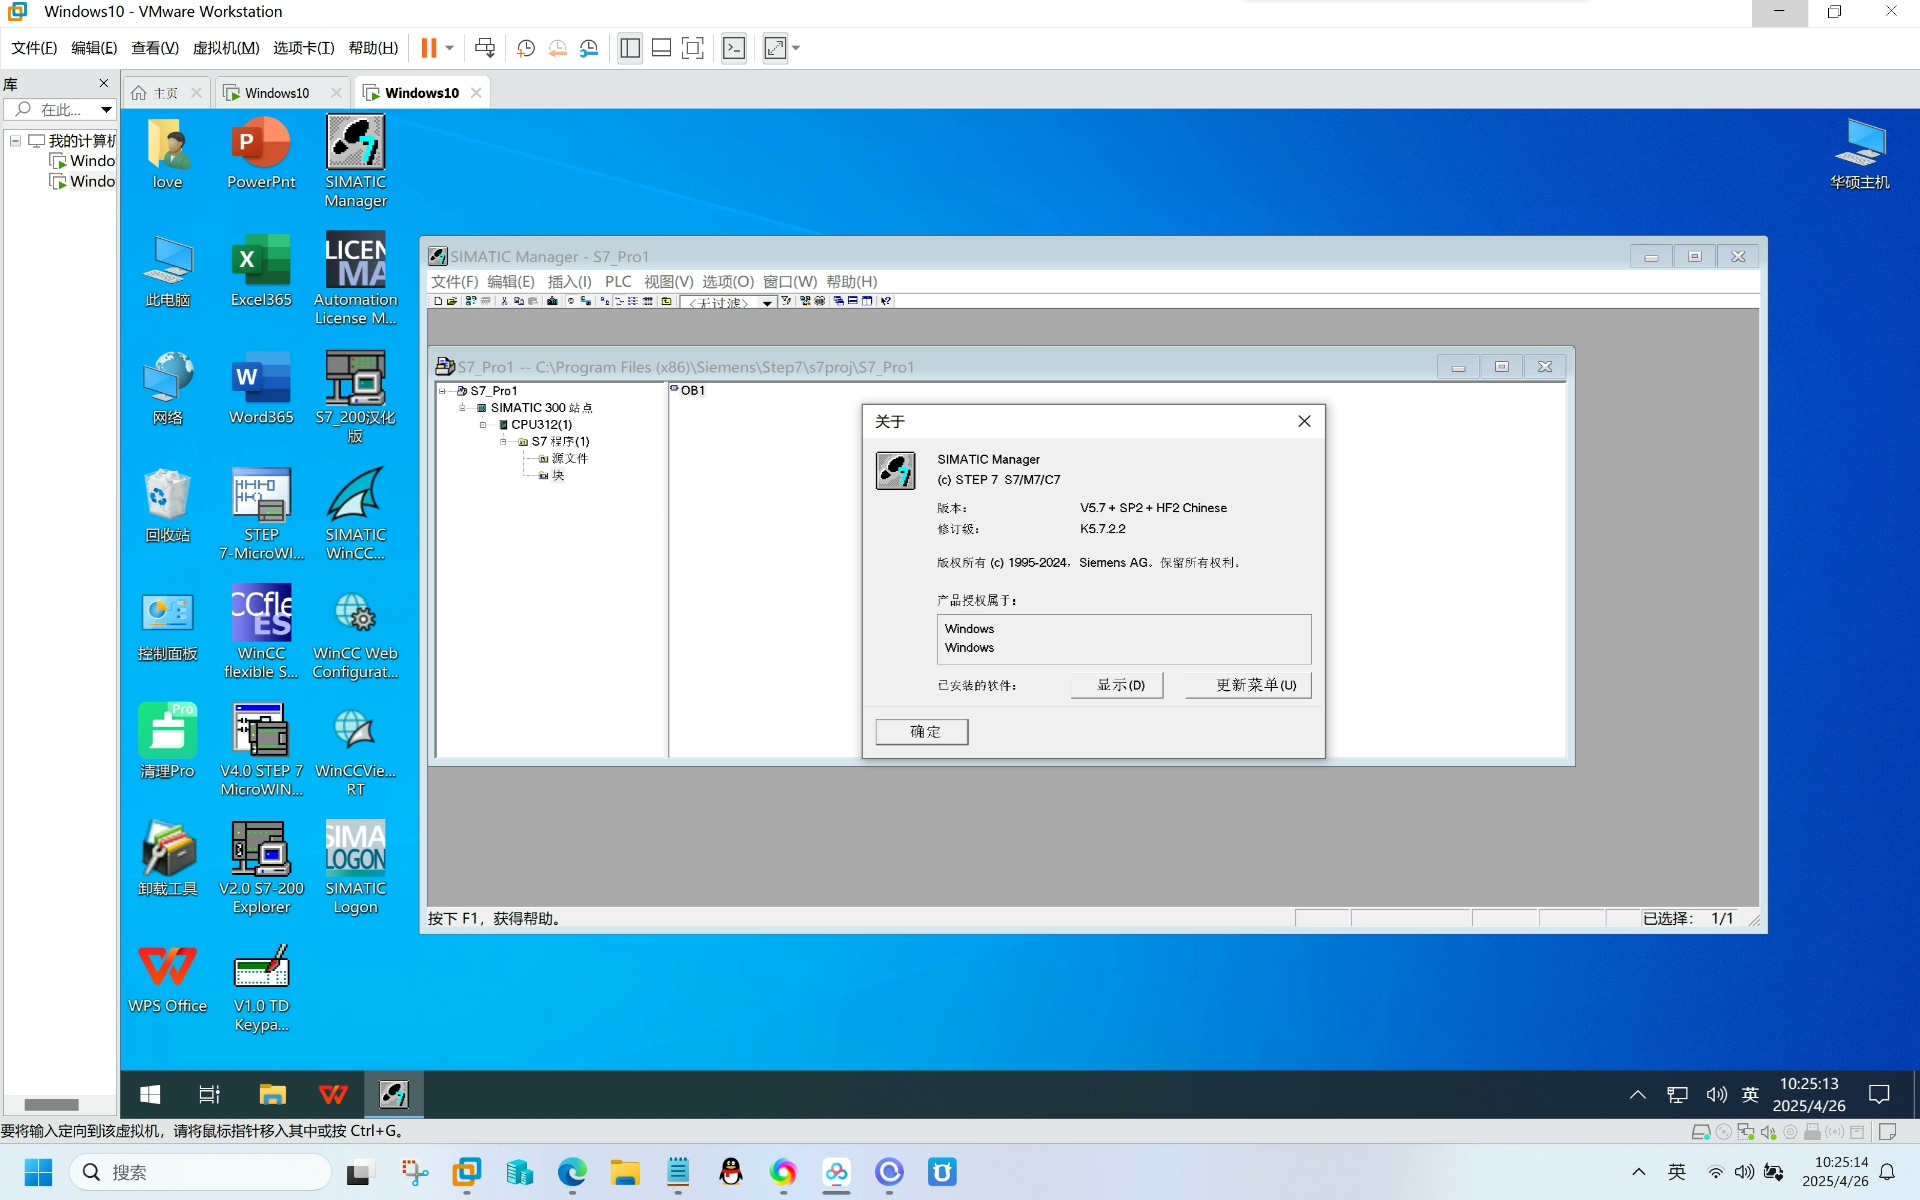1920x1200 pixels.
Task: Open Automation License Manager desktop icon
Action: point(355,278)
